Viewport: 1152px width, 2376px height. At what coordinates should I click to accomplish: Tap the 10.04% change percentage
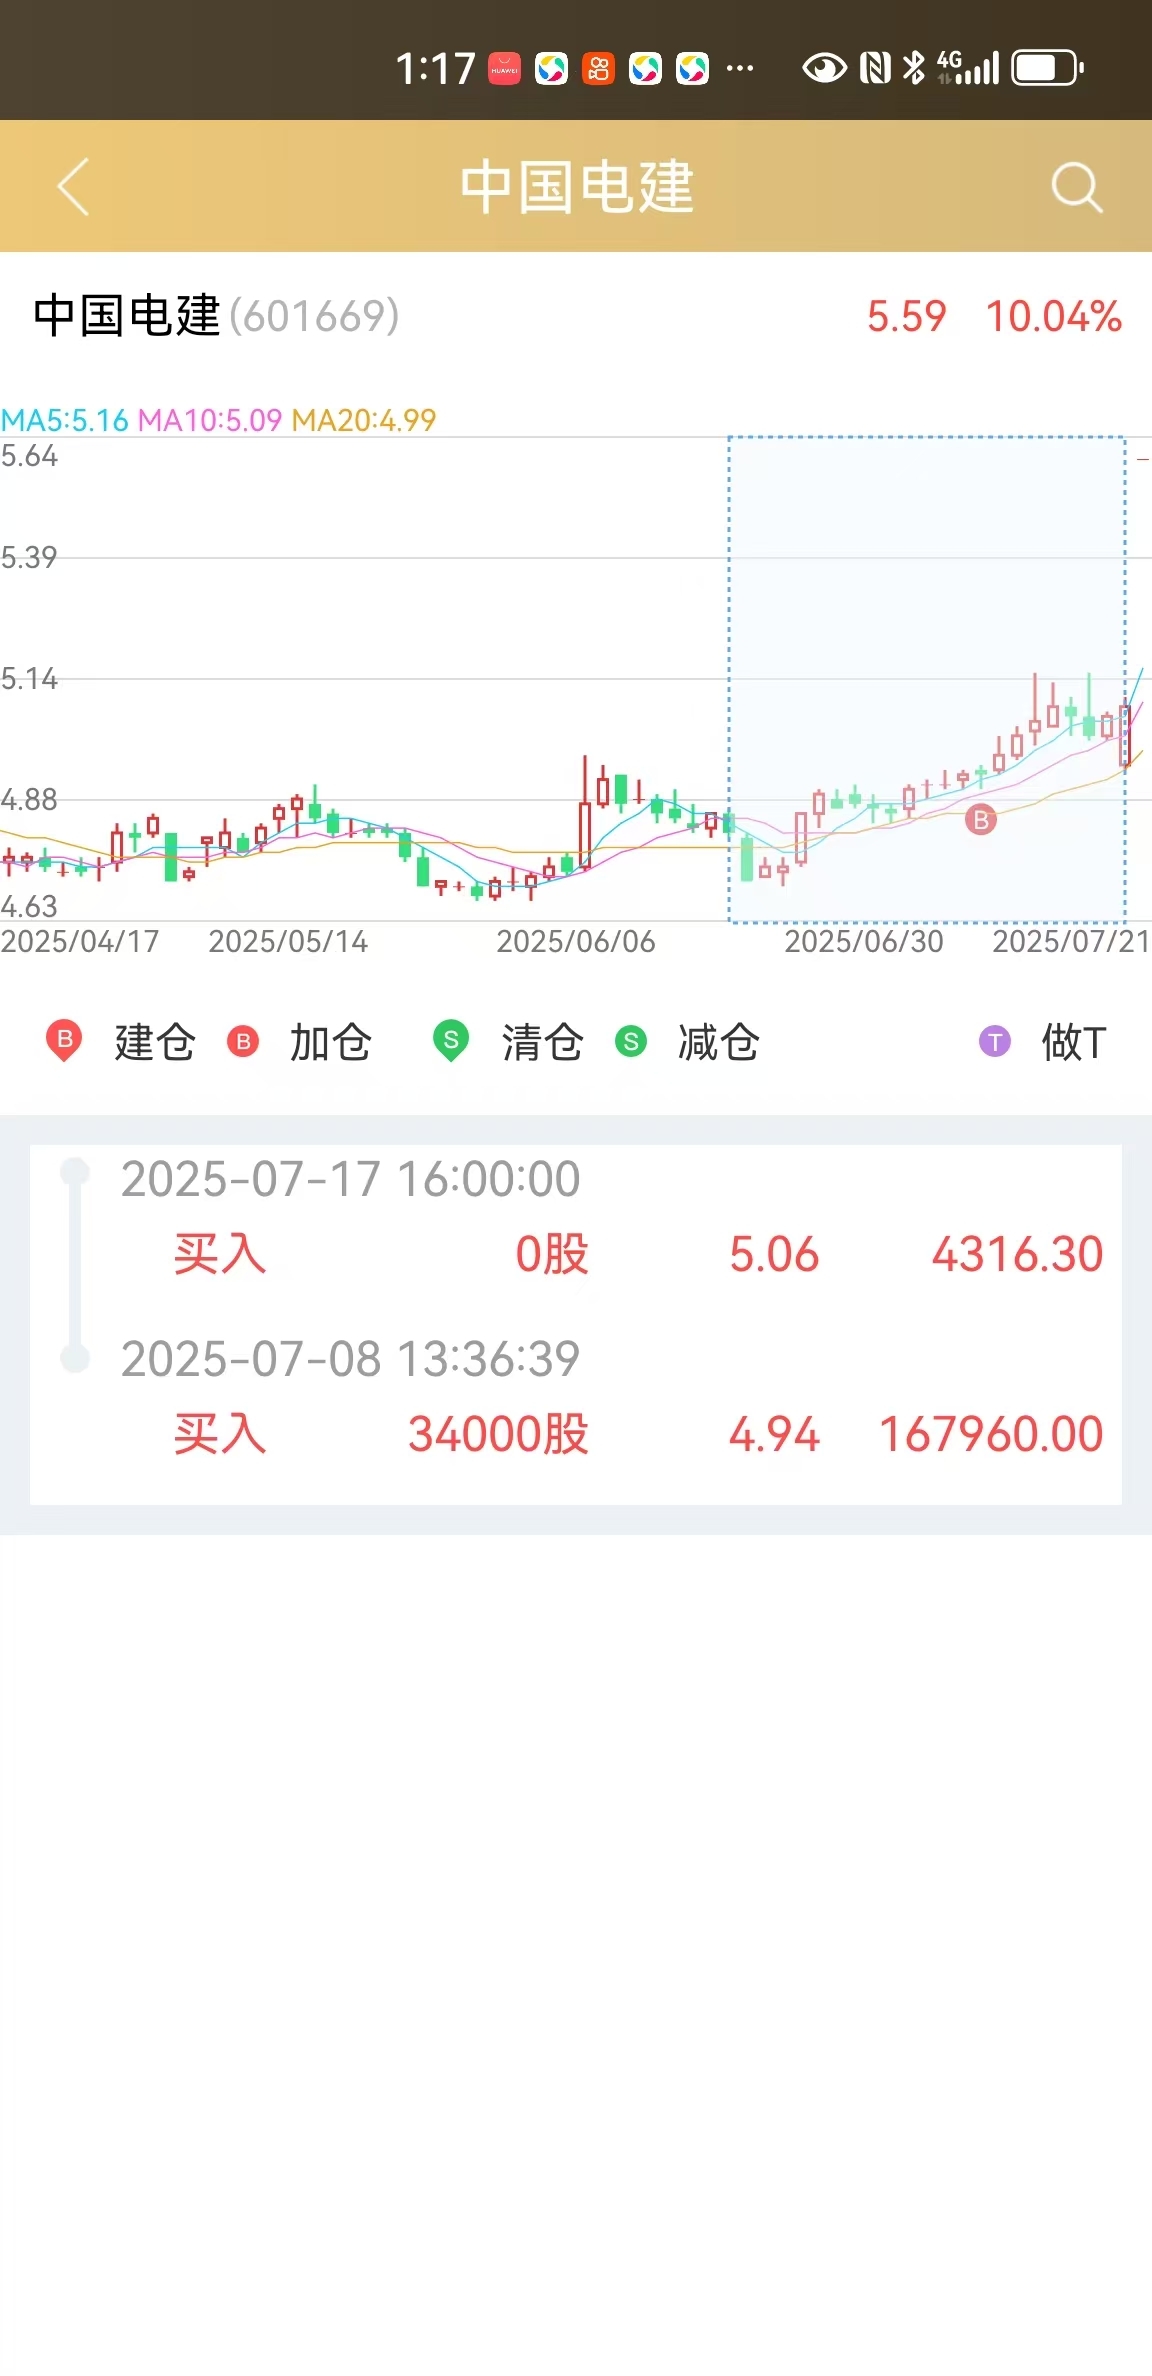pyautogui.click(x=1053, y=316)
